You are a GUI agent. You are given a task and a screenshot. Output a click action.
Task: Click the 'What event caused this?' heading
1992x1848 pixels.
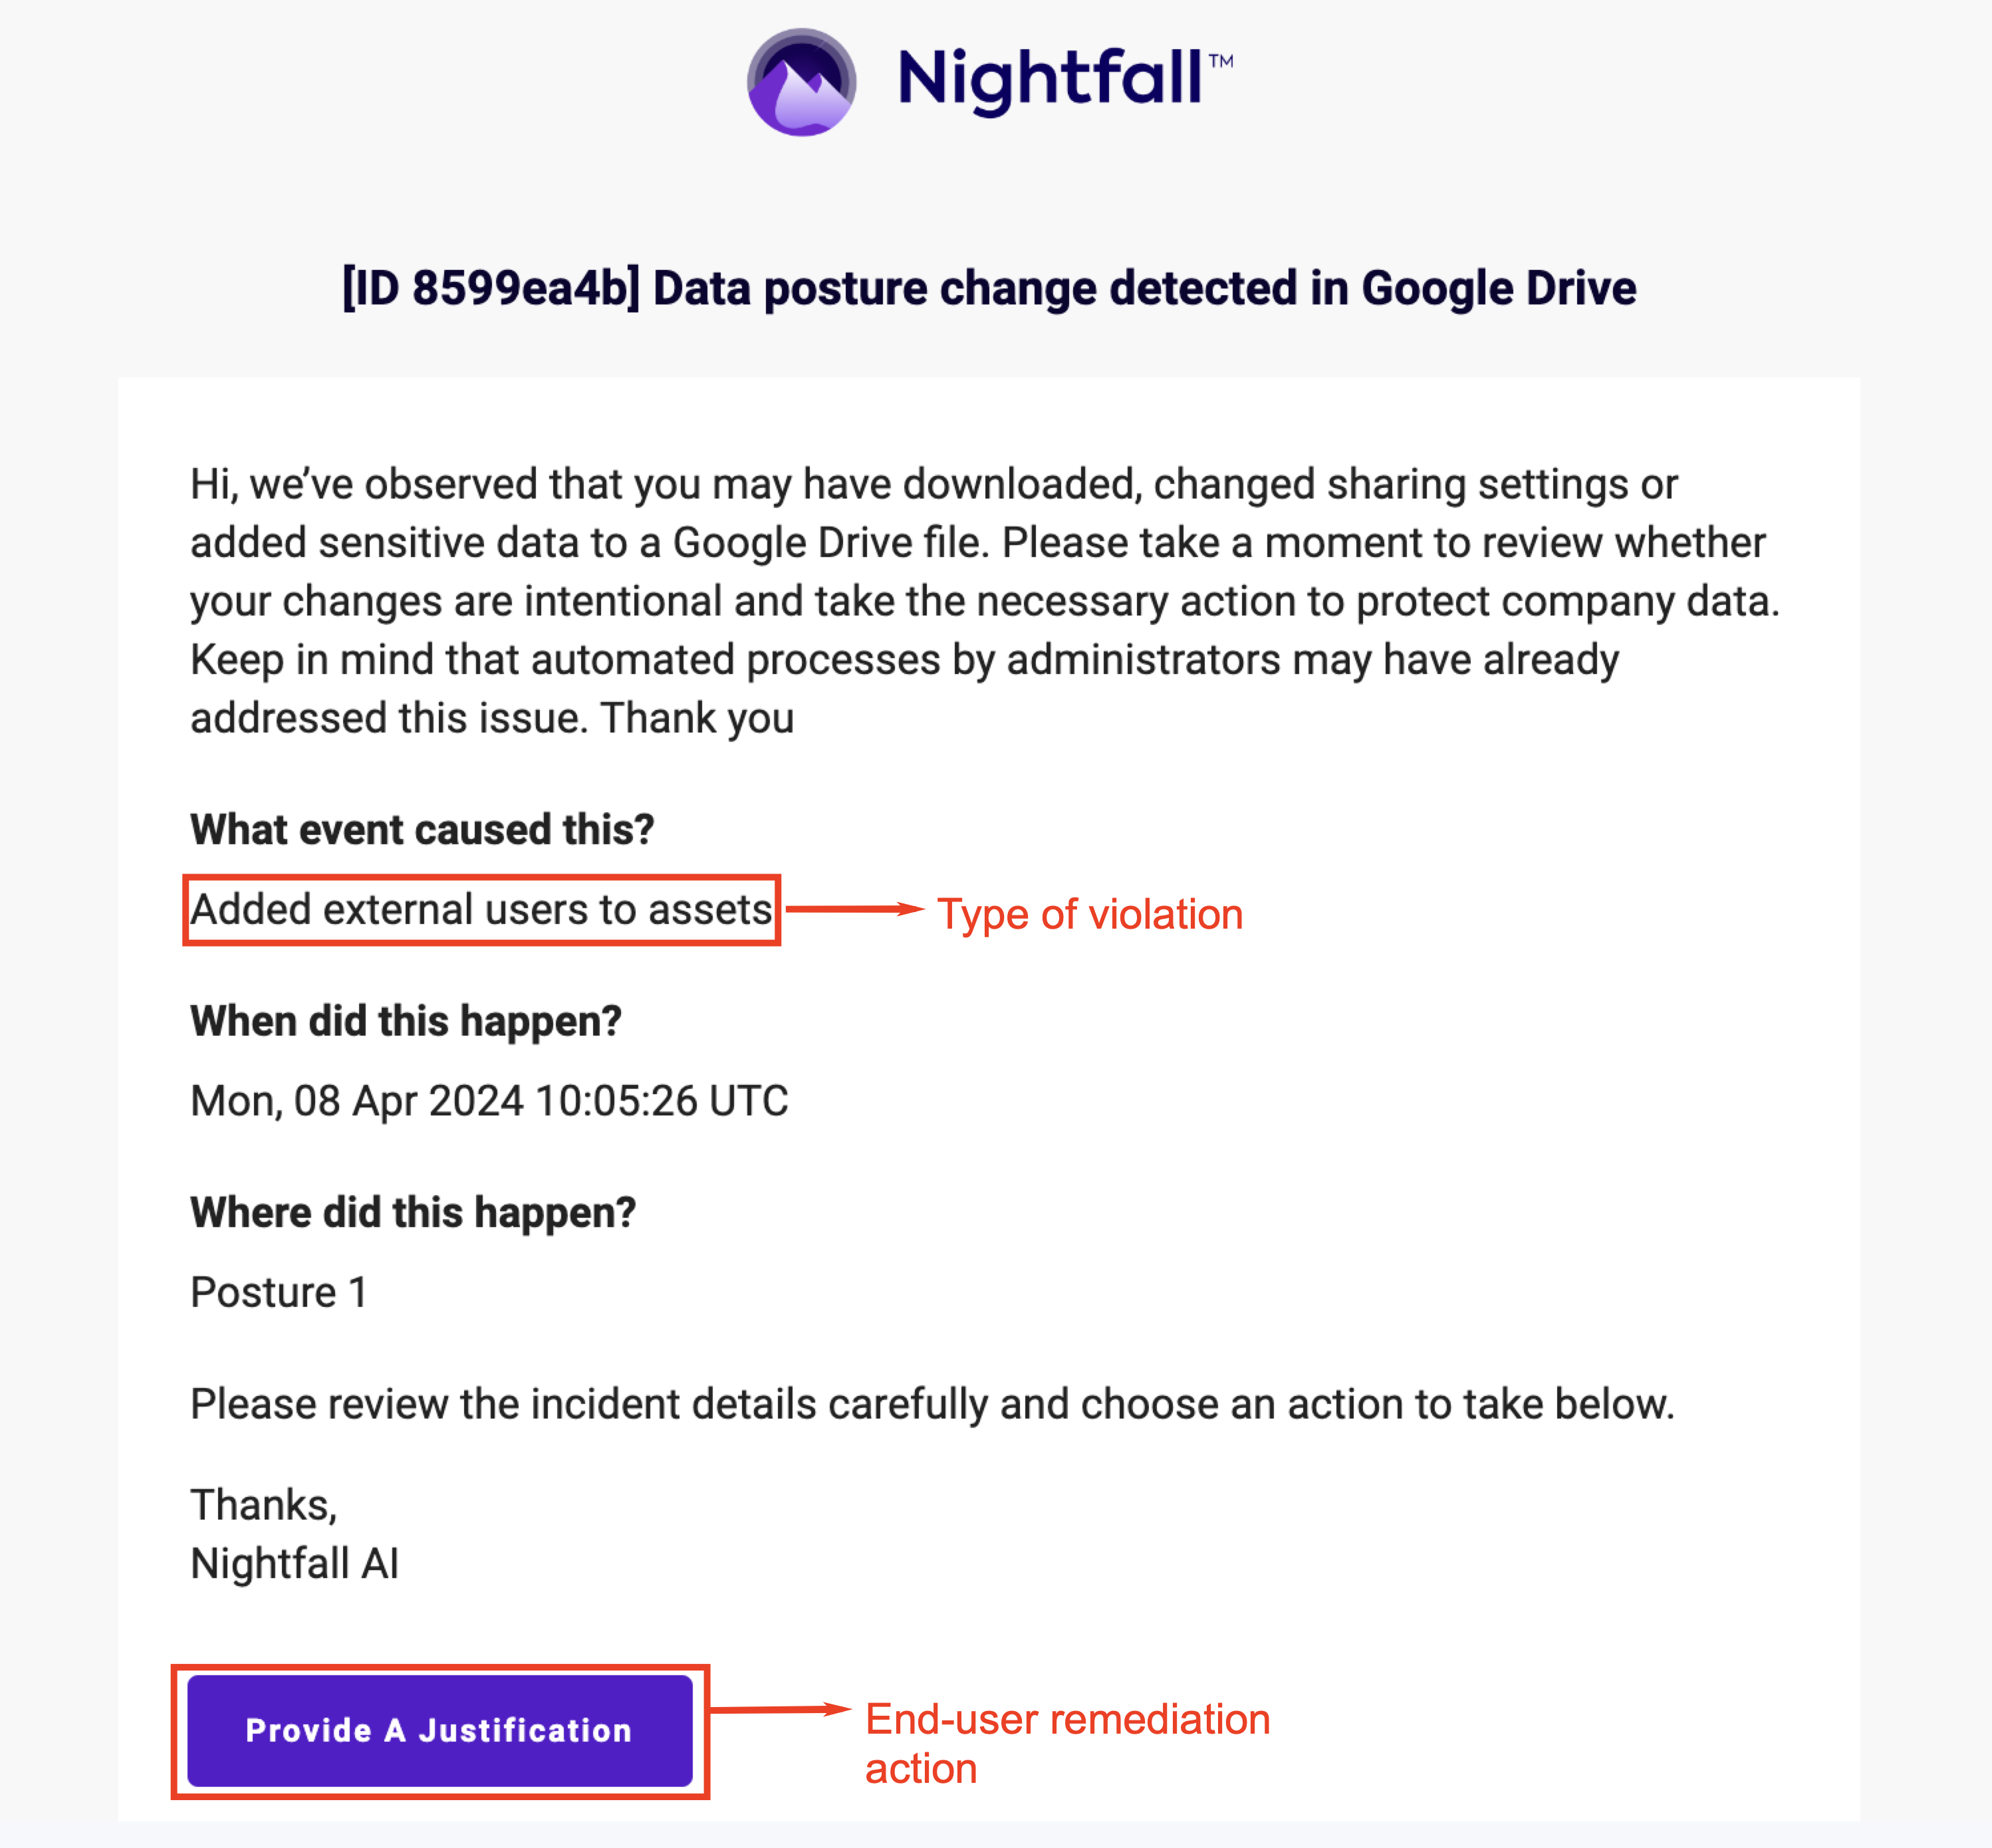[x=422, y=829]
